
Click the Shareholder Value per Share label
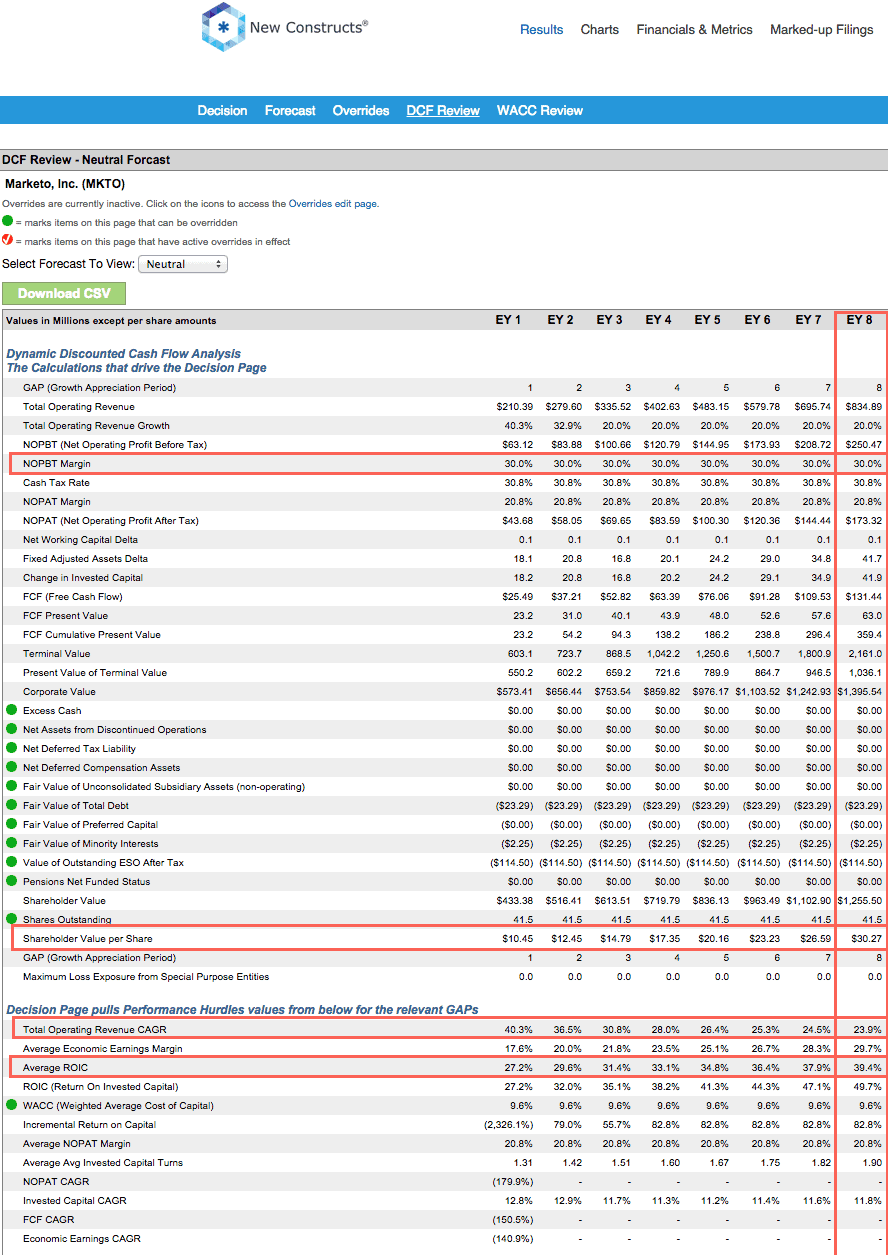[88, 939]
